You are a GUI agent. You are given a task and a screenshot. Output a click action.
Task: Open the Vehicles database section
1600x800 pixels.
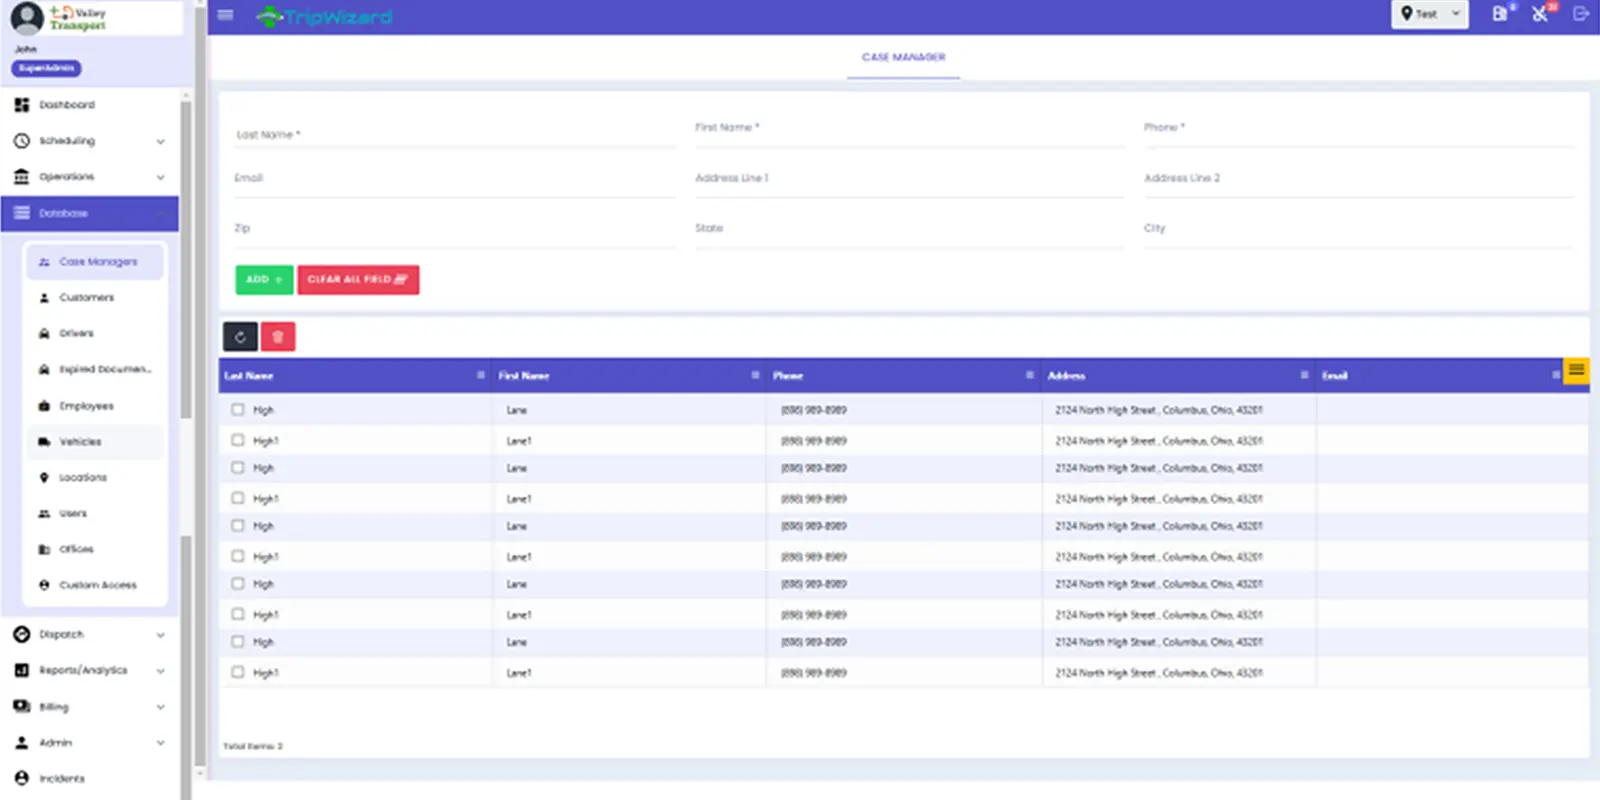click(x=80, y=442)
